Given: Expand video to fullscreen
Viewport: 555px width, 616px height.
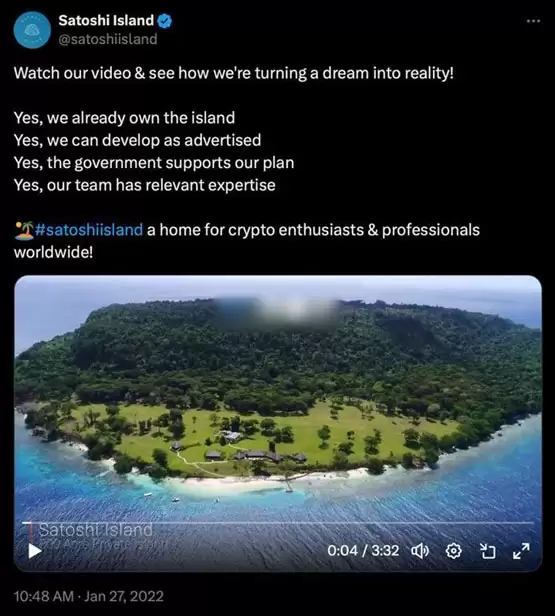Looking at the screenshot, I should 521,551.
